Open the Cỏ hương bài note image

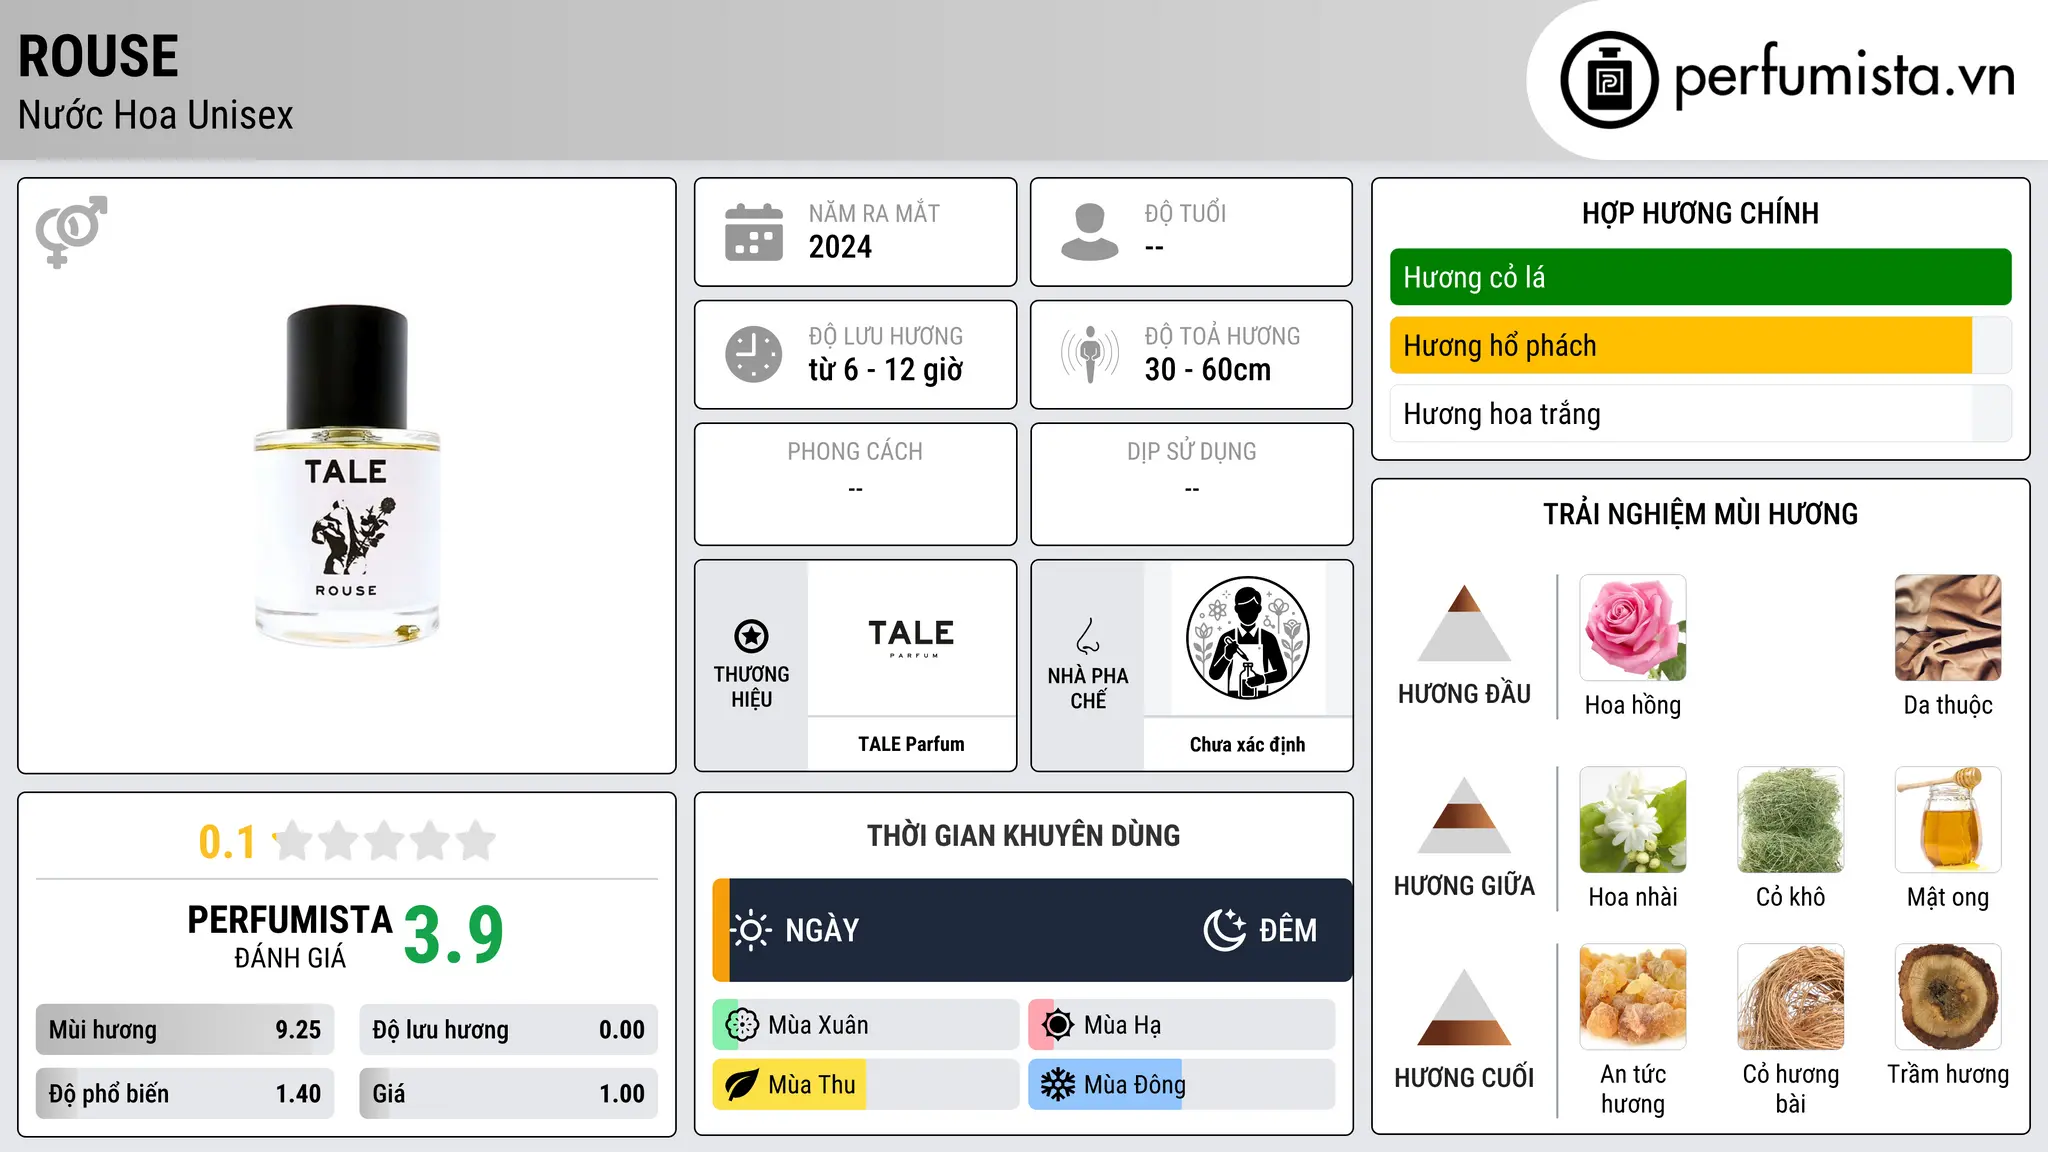[x=1791, y=997]
